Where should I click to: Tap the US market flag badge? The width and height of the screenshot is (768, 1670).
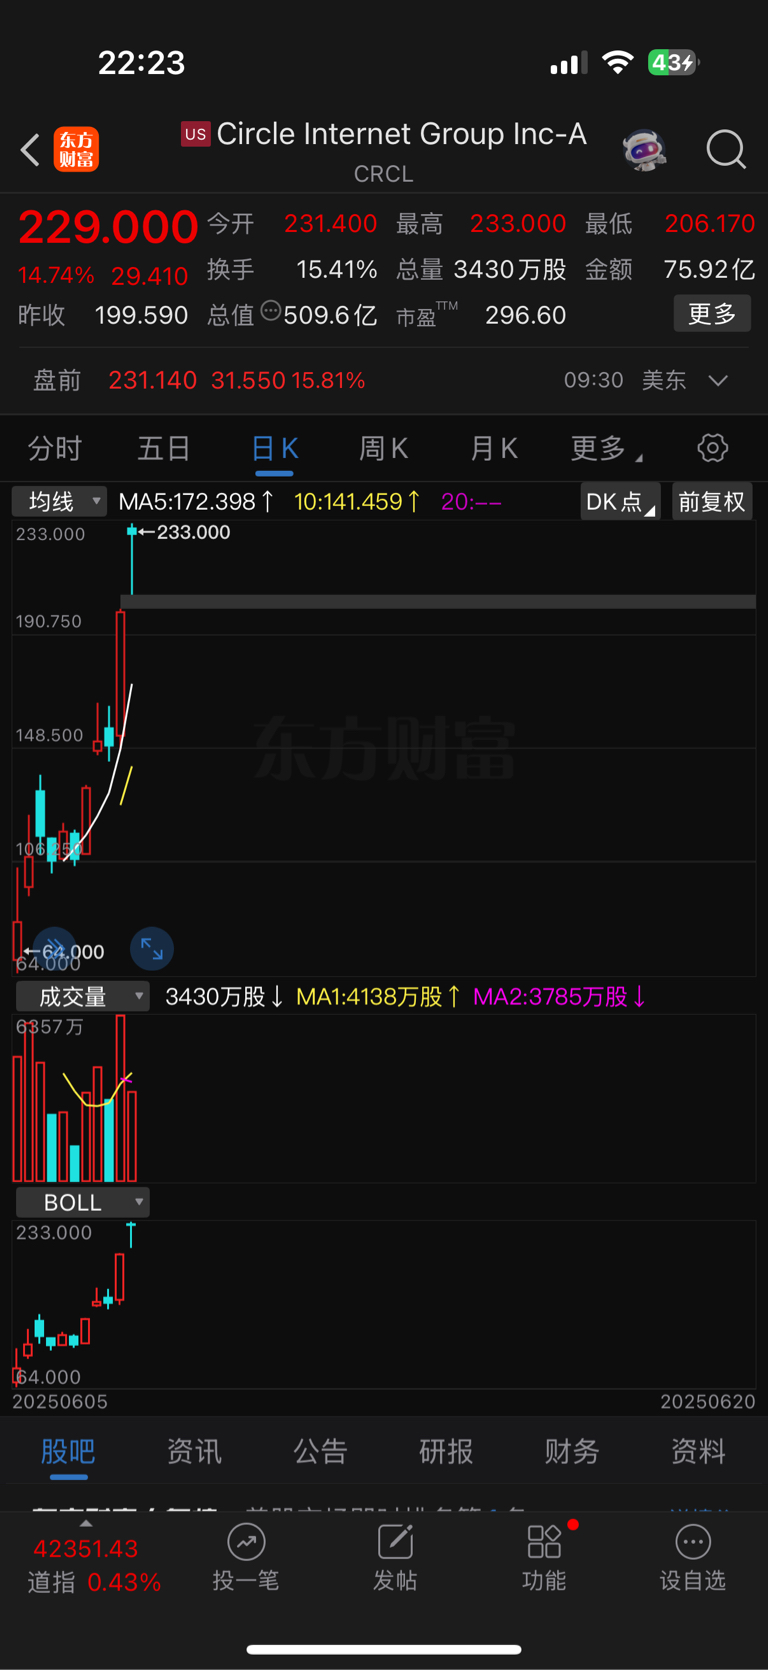click(195, 134)
